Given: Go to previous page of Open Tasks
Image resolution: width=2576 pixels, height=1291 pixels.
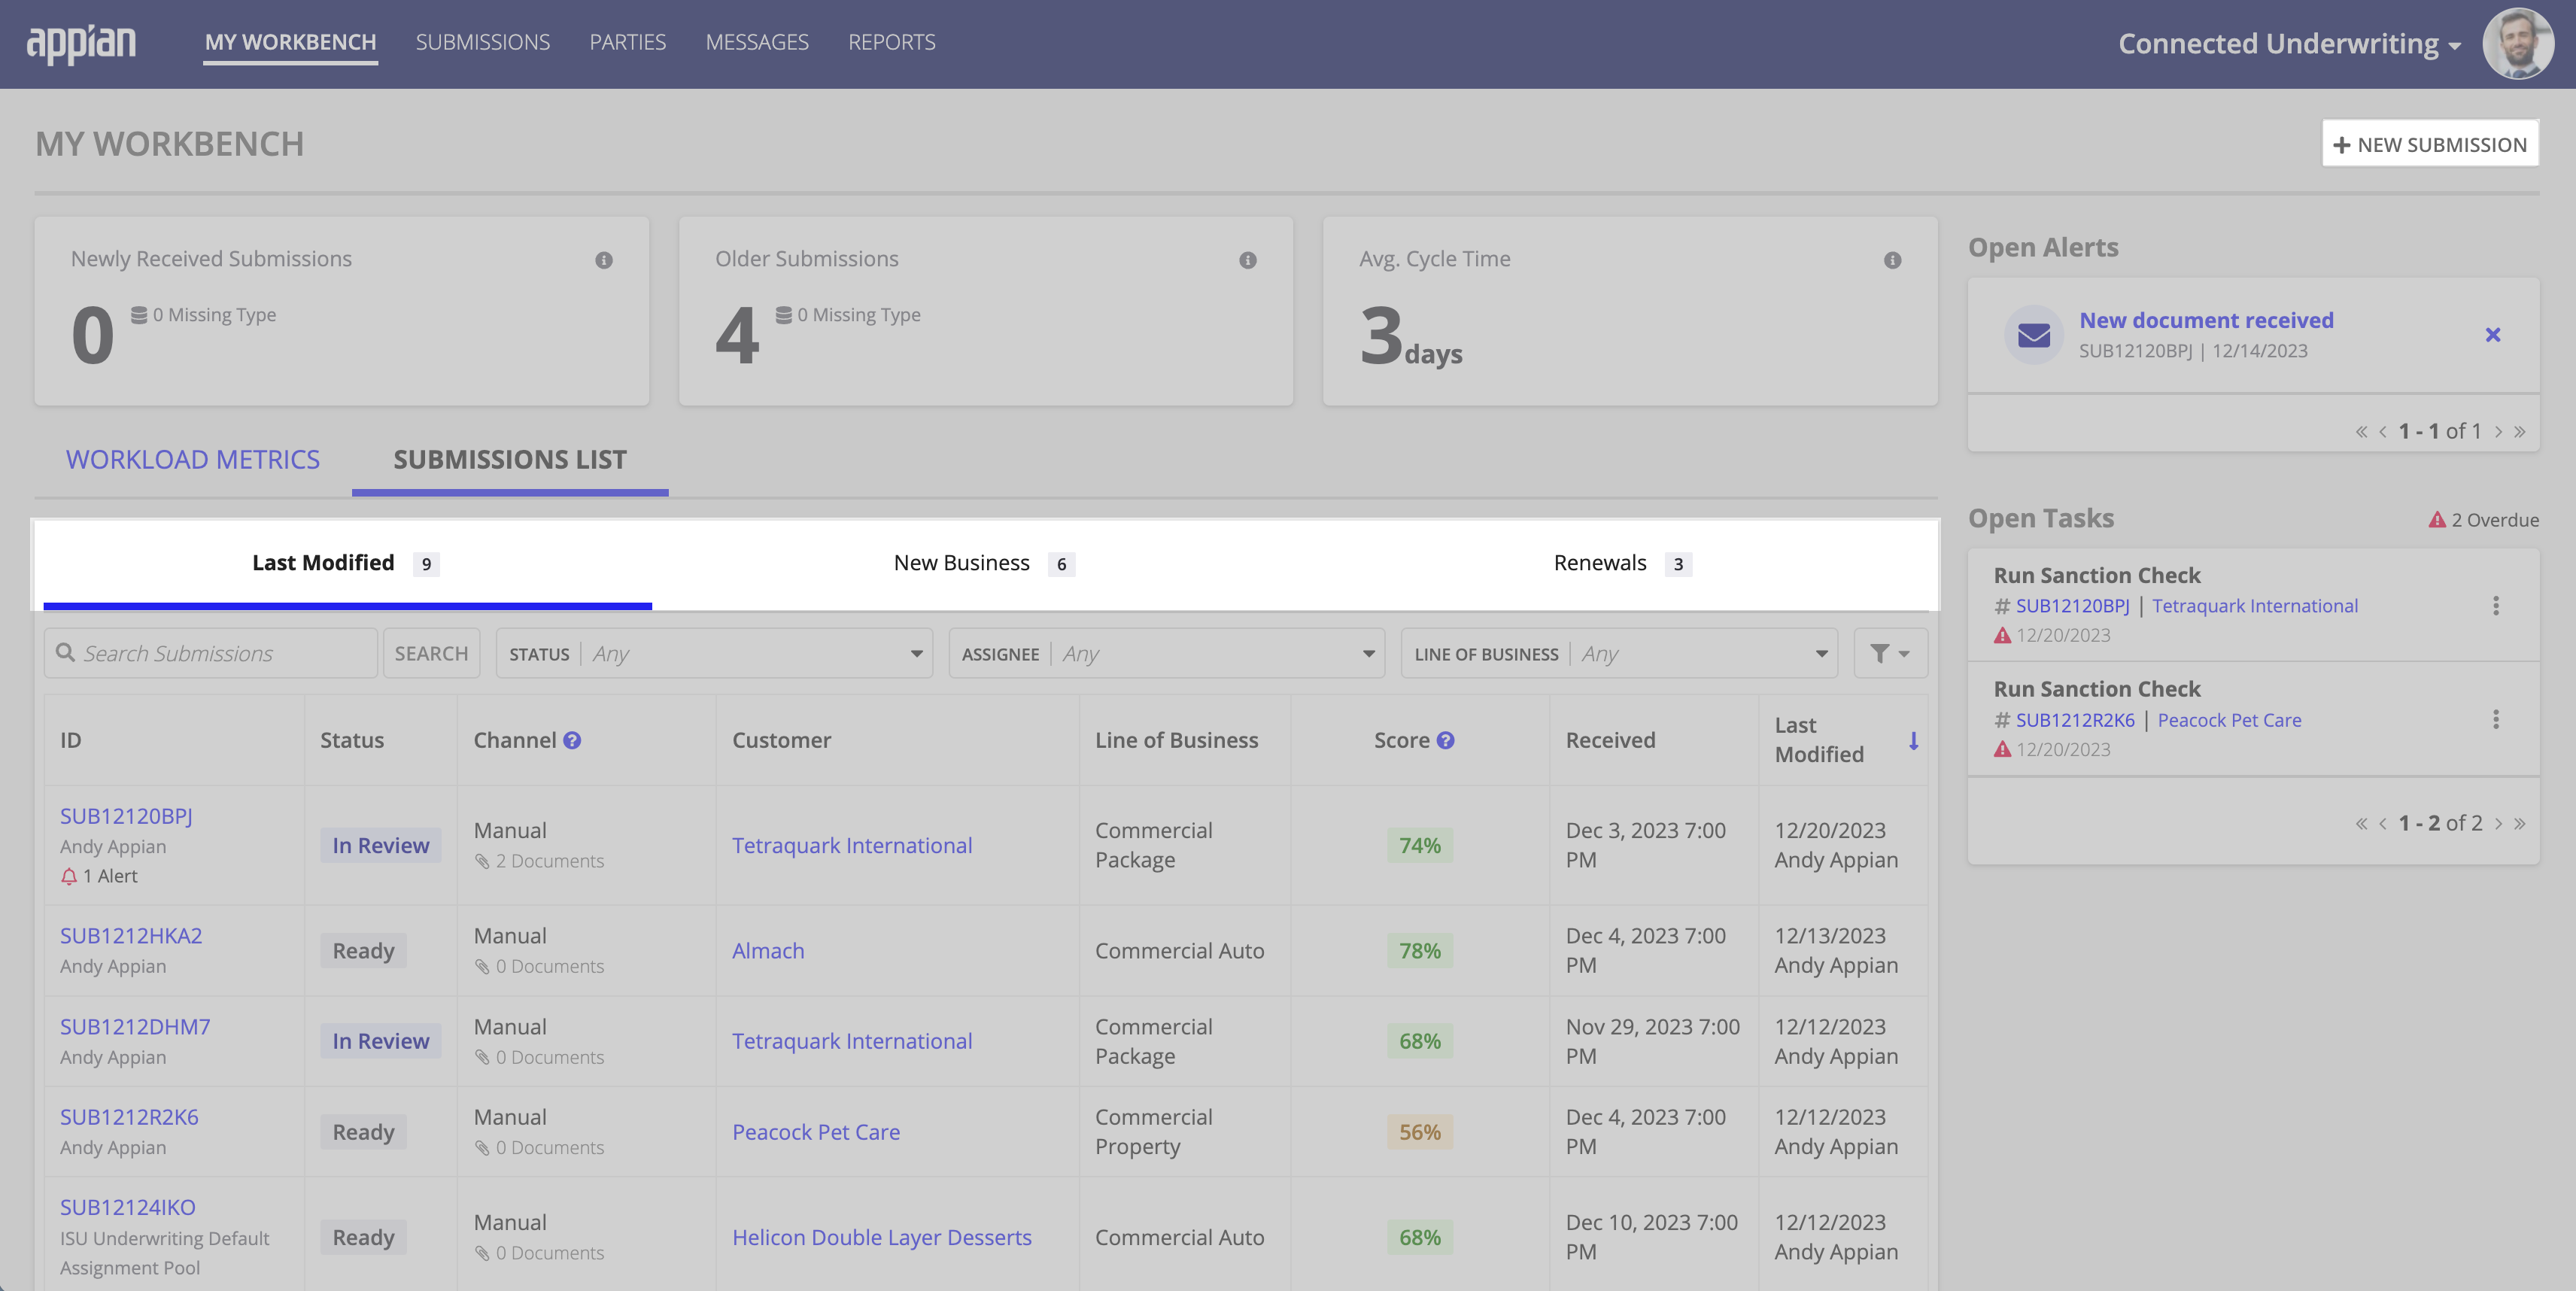Looking at the screenshot, I should point(2383,824).
